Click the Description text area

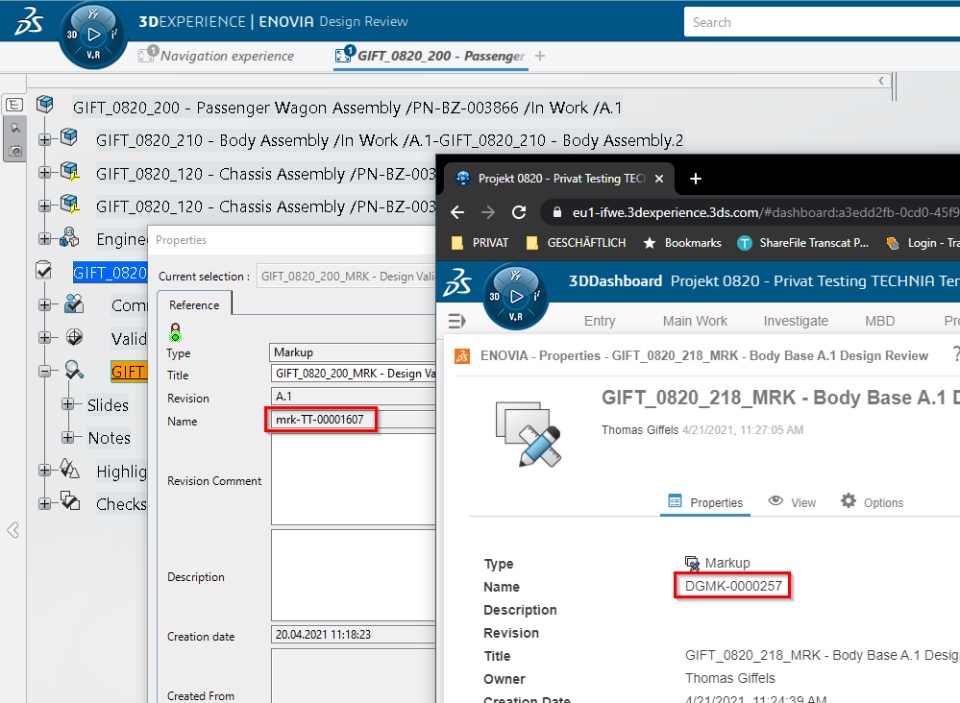(353, 576)
